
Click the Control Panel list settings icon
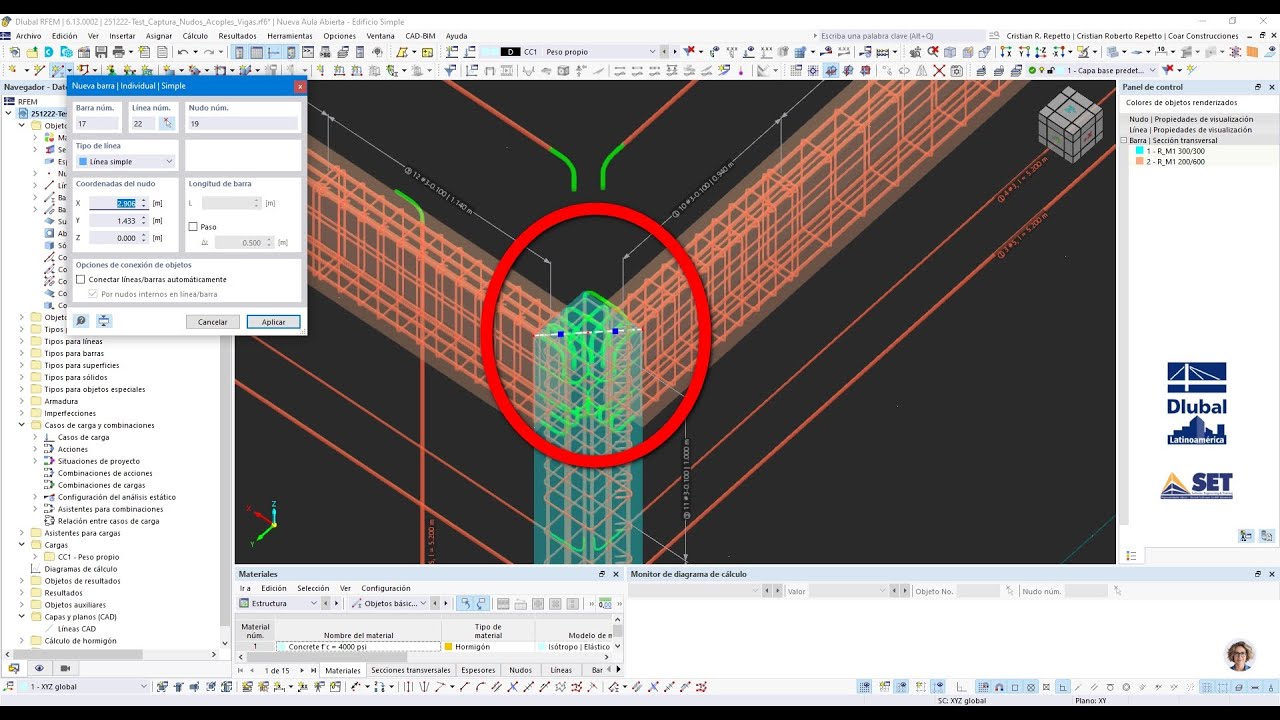pos(1131,556)
